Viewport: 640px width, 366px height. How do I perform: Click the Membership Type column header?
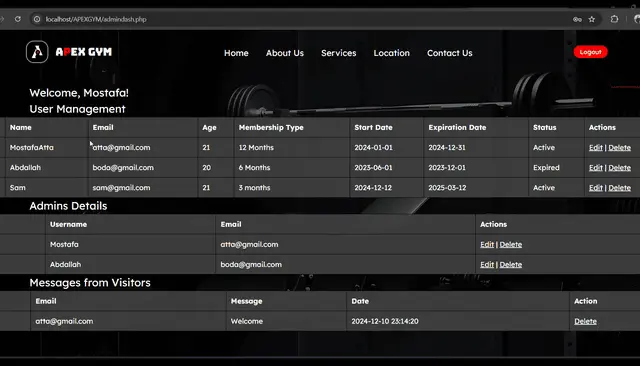271,127
